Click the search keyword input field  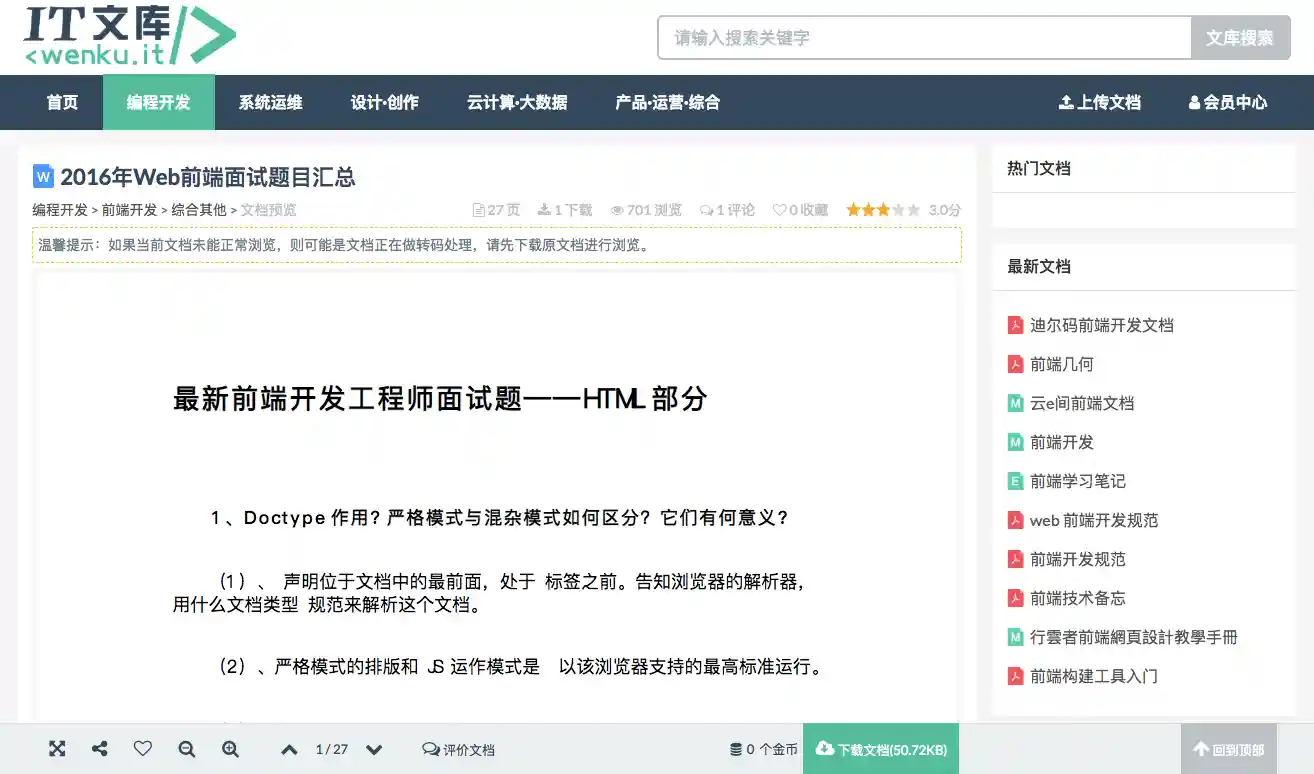(920, 37)
